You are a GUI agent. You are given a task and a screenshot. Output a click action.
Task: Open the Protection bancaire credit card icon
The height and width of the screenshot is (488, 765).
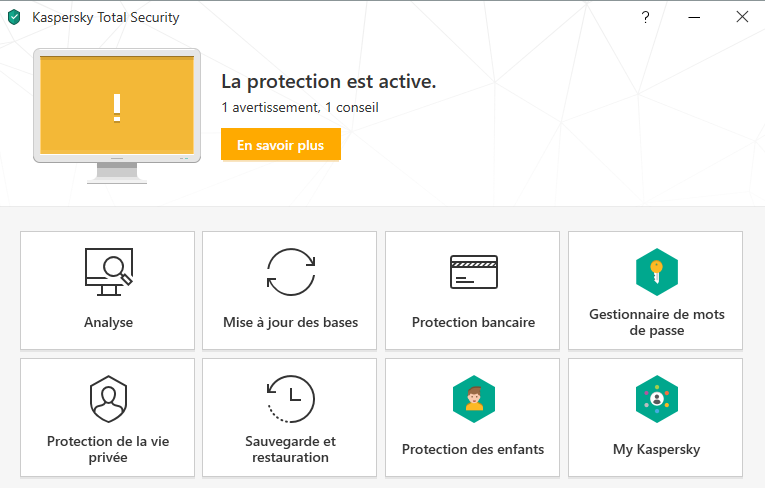tap(473, 272)
